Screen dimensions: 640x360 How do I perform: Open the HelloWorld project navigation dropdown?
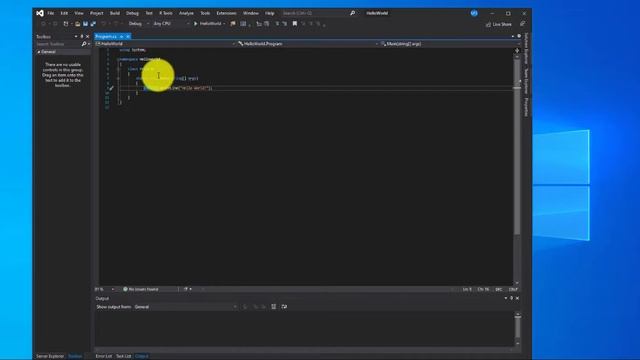coord(165,44)
